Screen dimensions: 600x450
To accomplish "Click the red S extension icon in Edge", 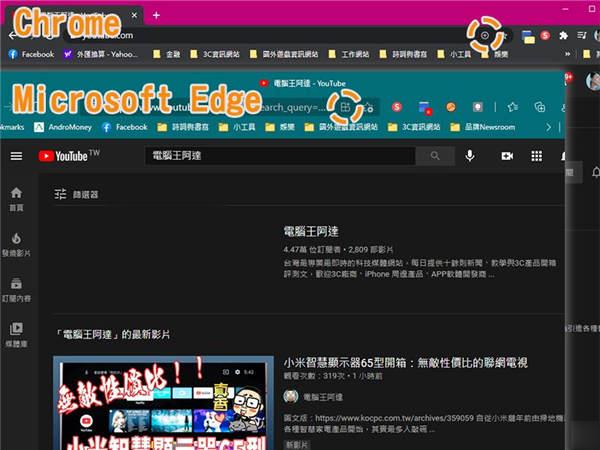I will pos(397,107).
